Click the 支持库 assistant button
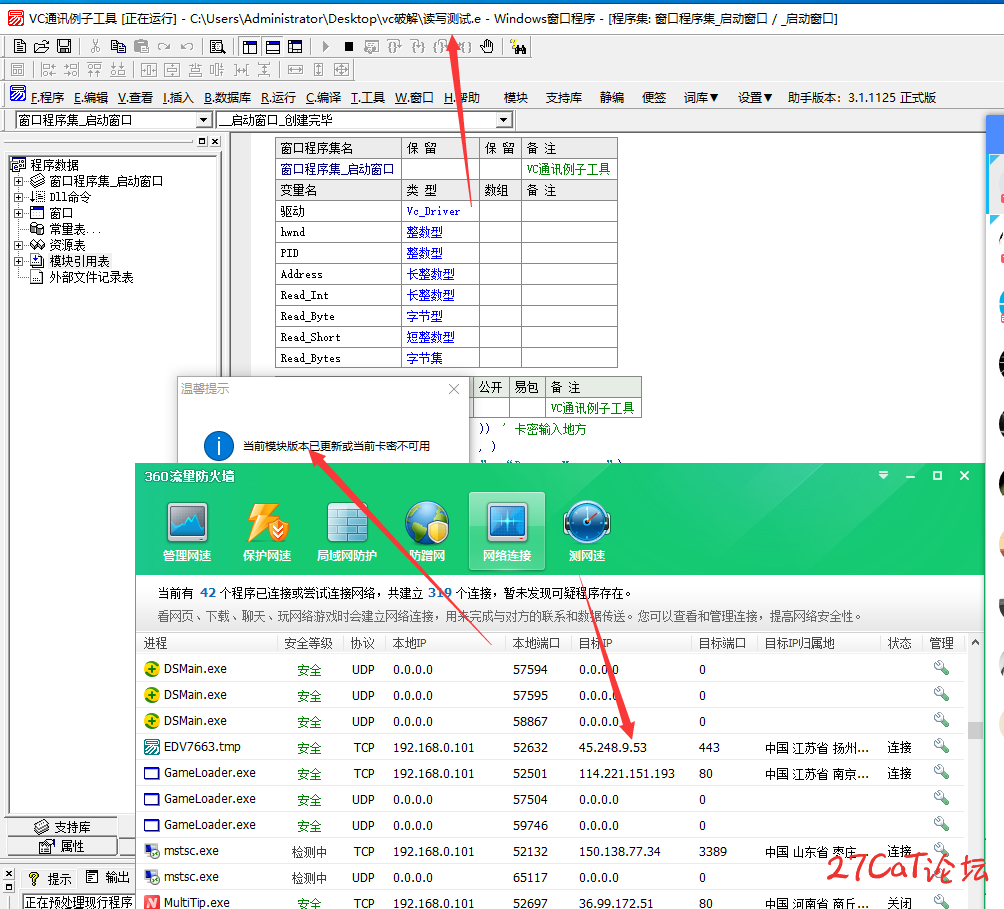1004x909 pixels. pyautogui.click(x=564, y=97)
